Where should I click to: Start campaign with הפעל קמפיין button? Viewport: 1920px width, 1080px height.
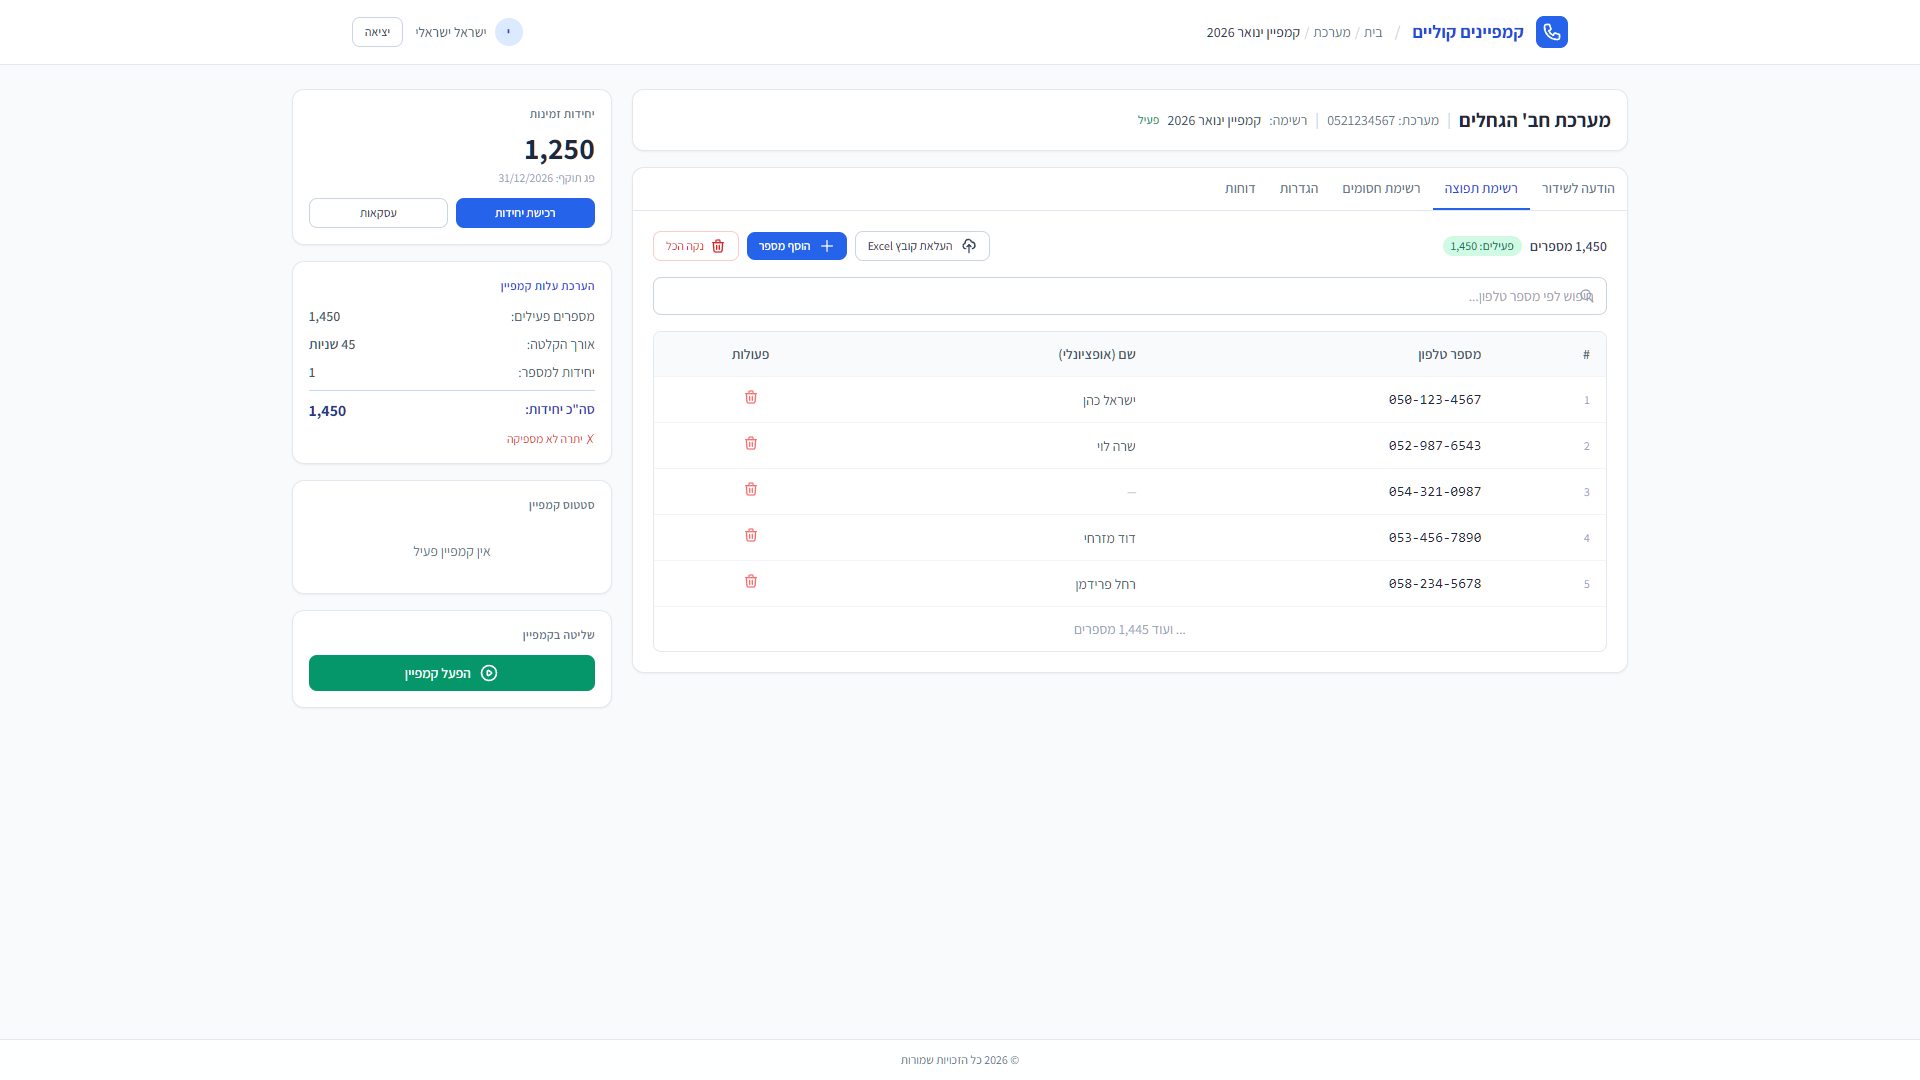[x=451, y=673]
